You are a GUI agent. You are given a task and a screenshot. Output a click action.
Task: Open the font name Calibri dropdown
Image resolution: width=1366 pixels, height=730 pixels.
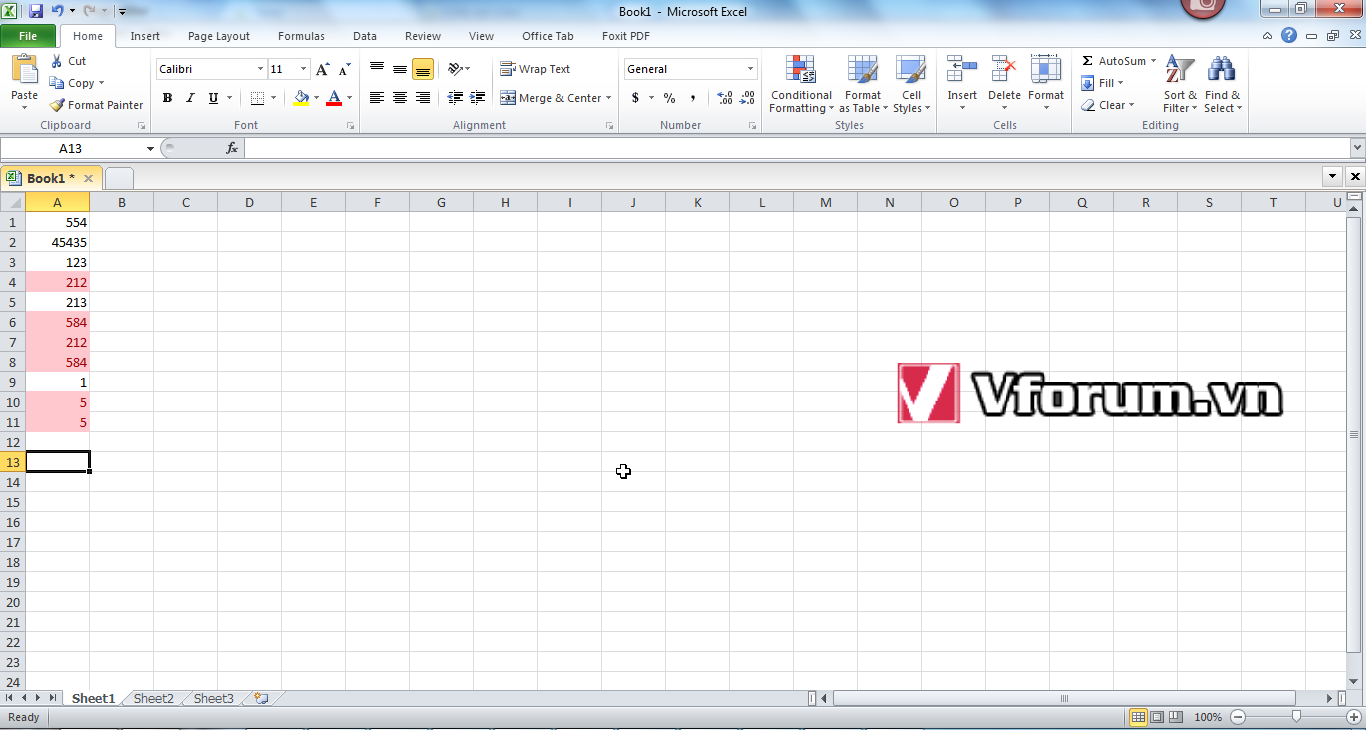click(x=260, y=69)
